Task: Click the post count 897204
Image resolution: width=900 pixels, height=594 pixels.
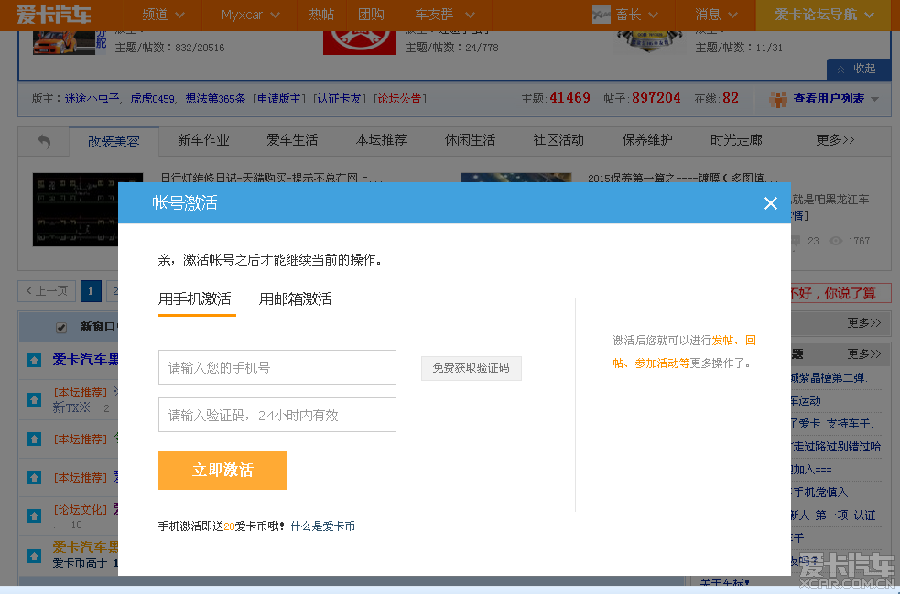Action: pyautogui.click(x=656, y=98)
